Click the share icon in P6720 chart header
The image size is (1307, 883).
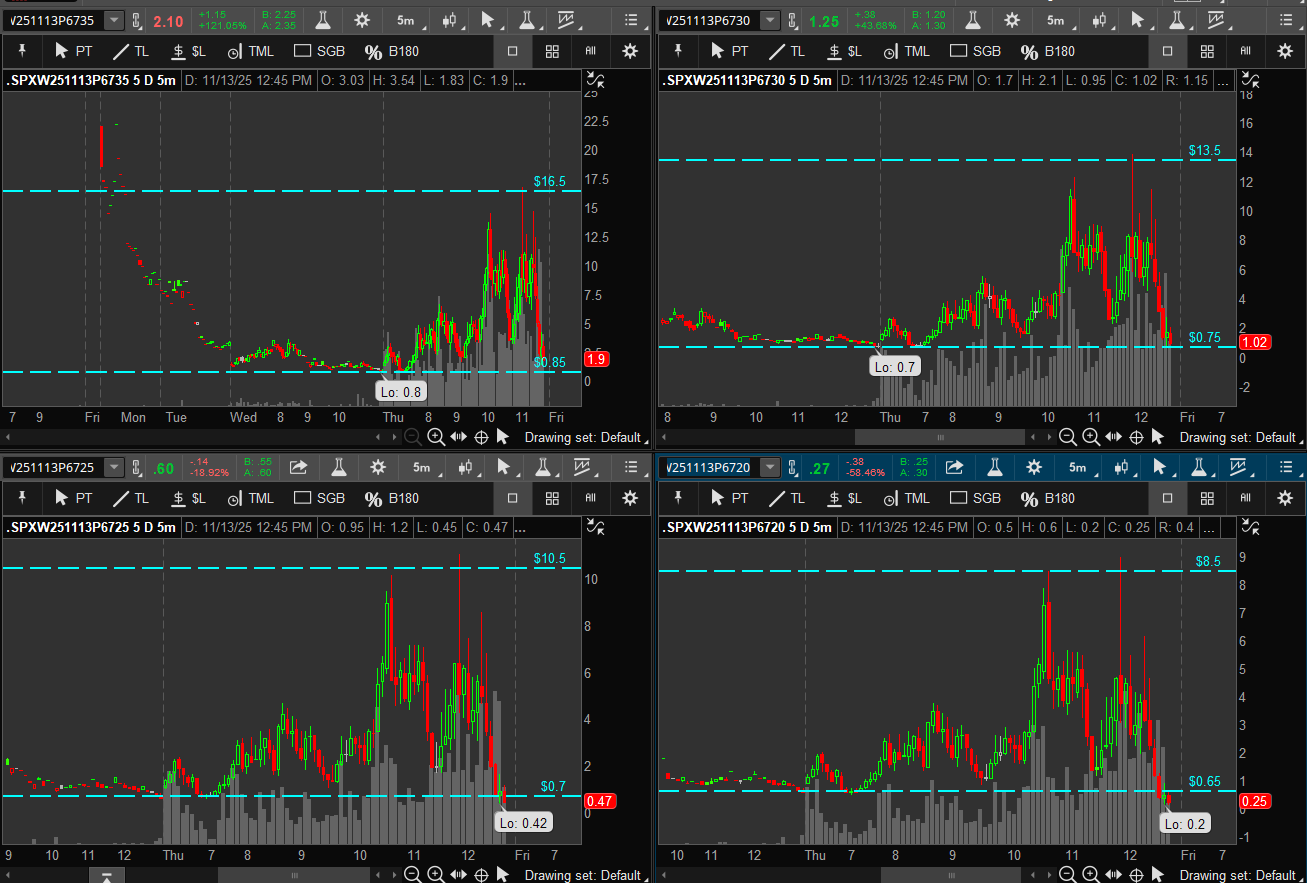954,467
